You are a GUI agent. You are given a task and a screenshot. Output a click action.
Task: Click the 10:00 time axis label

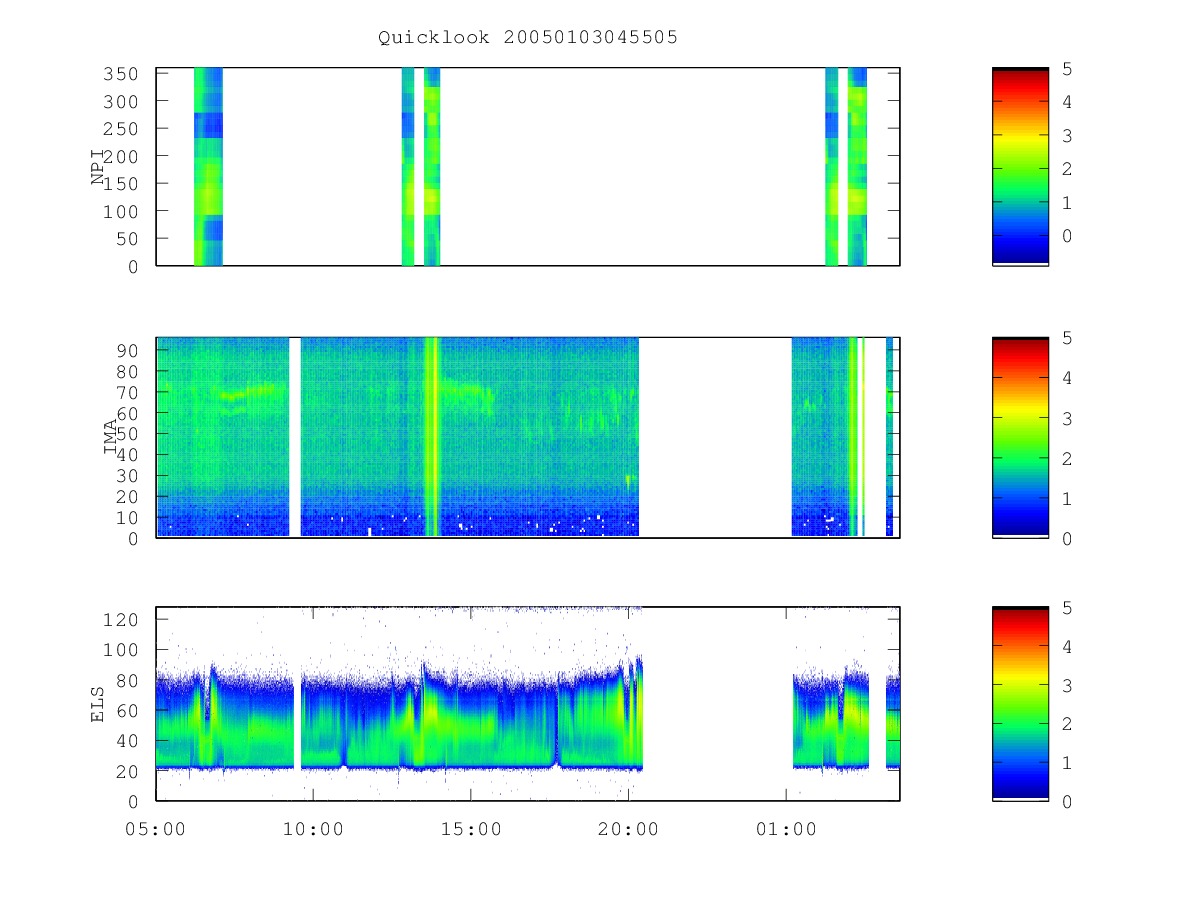coord(314,829)
